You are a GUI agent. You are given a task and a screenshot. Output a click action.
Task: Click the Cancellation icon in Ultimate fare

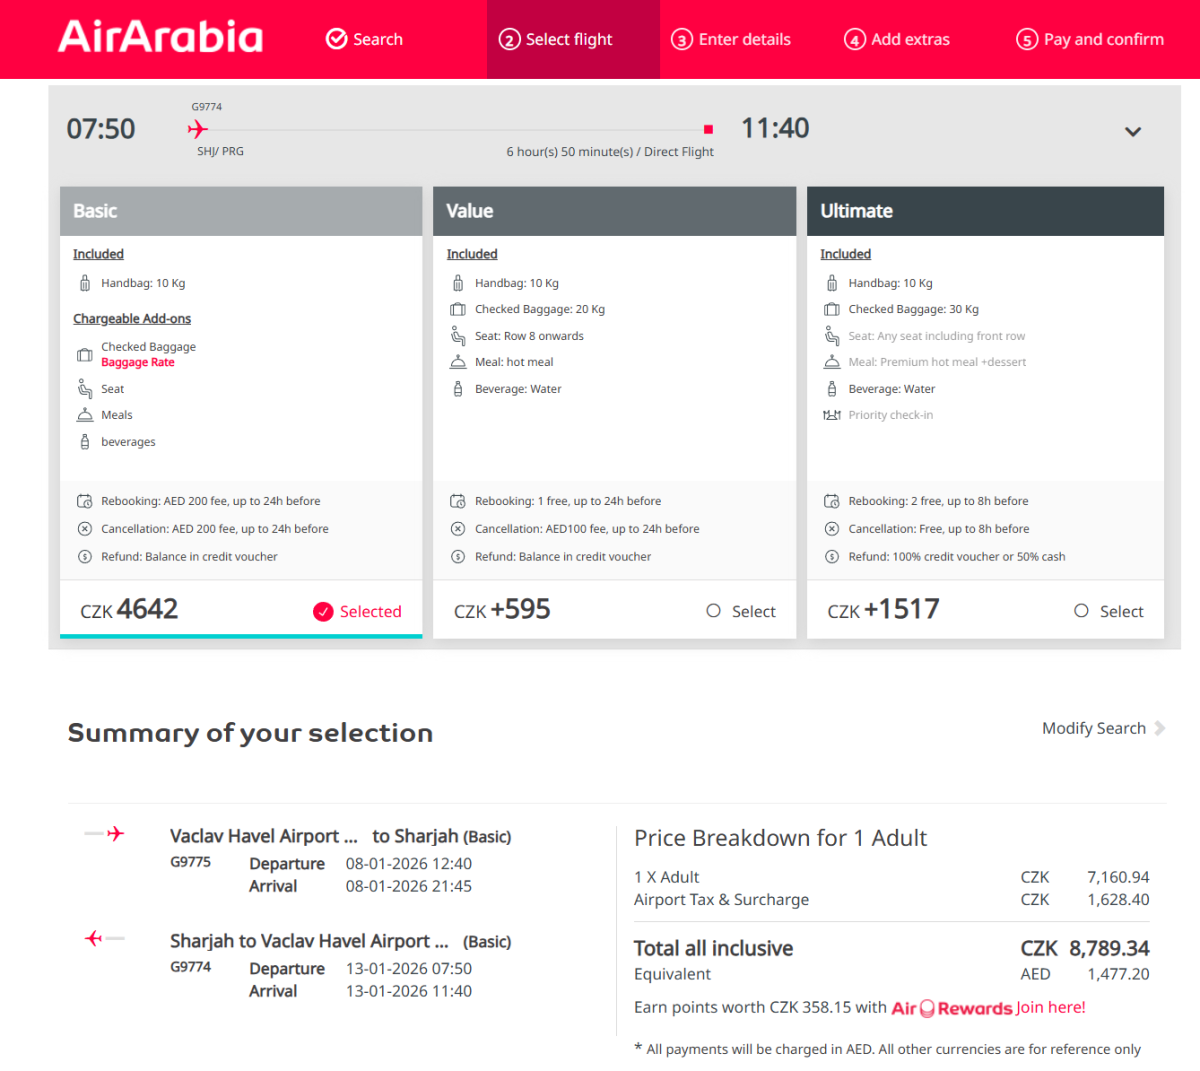pyautogui.click(x=831, y=529)
